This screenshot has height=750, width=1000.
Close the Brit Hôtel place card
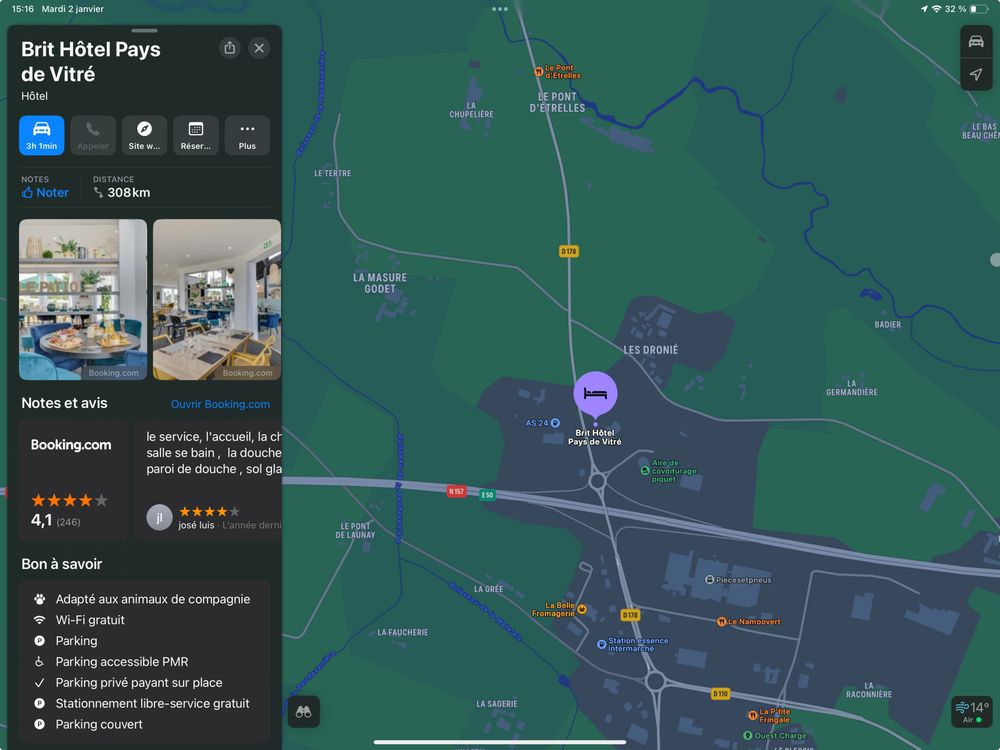(259, 48)
